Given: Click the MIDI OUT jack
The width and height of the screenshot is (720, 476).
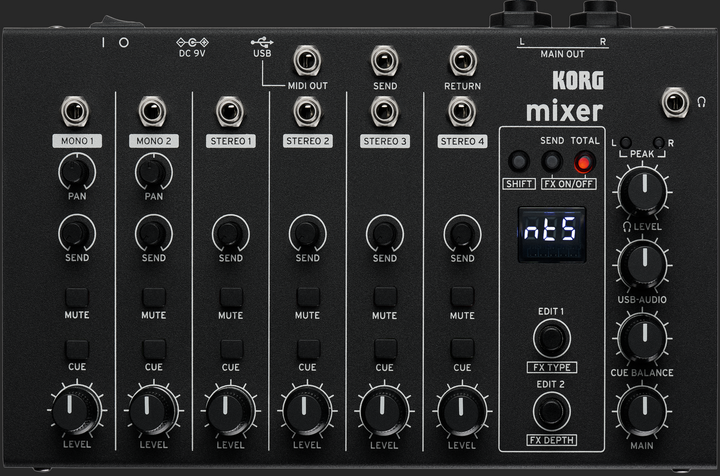Looking at the screenshot, I should click(x=307, y=60).
